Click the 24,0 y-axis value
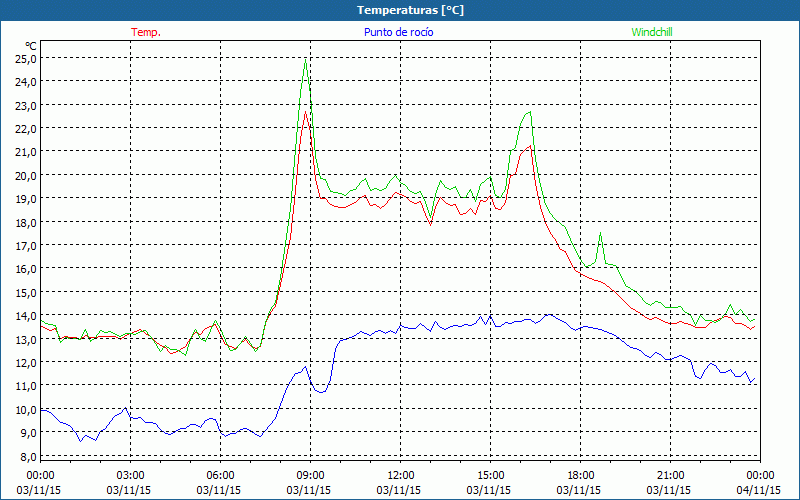Image resolution: width=800 pixels, height=500 pixels. click(26, 82)
